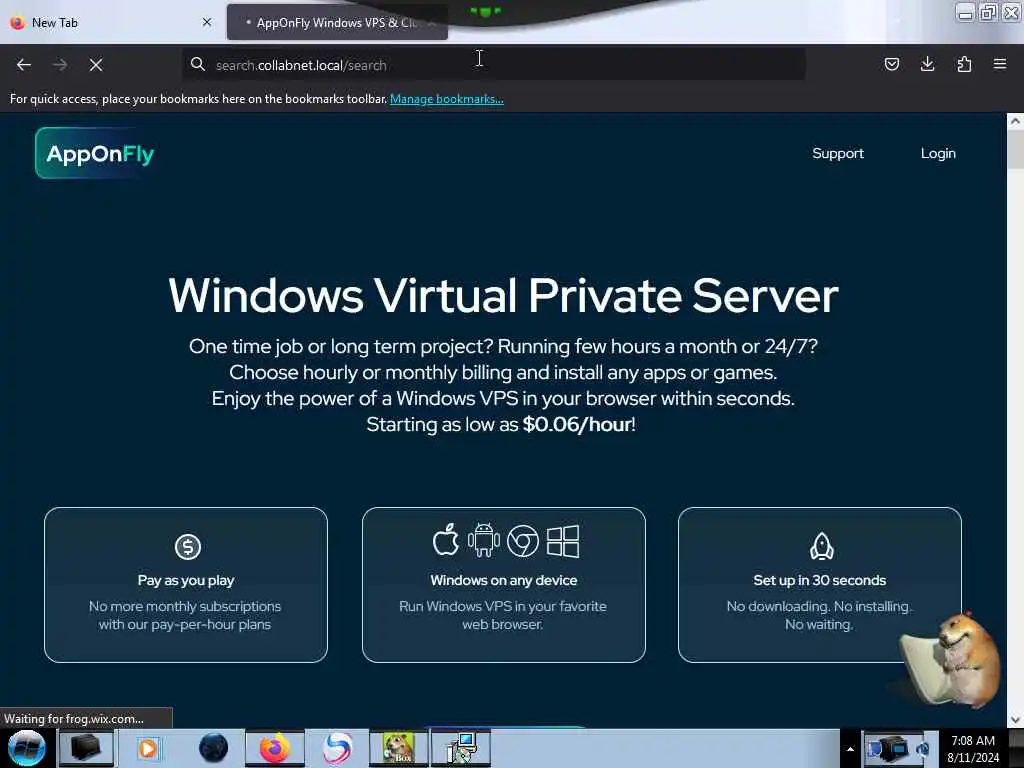Switch to AppOnFly Windows VPS tab
1024x768 pixels.
point(336,23)
